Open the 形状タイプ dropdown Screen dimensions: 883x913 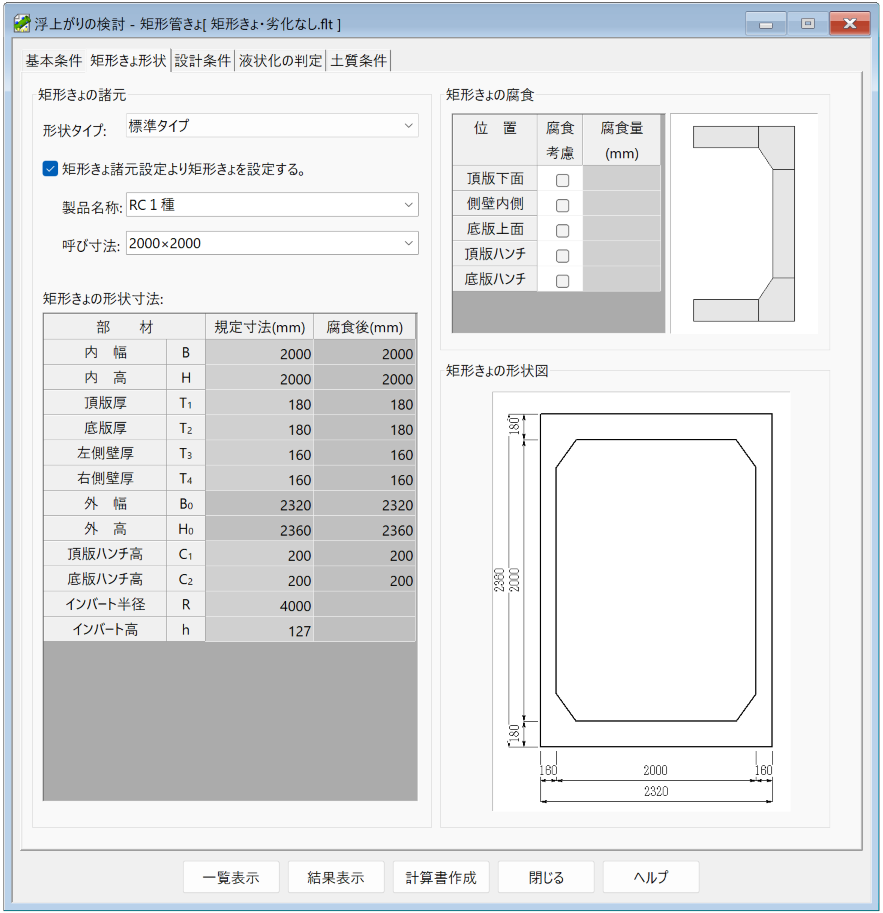pos(272,126)
